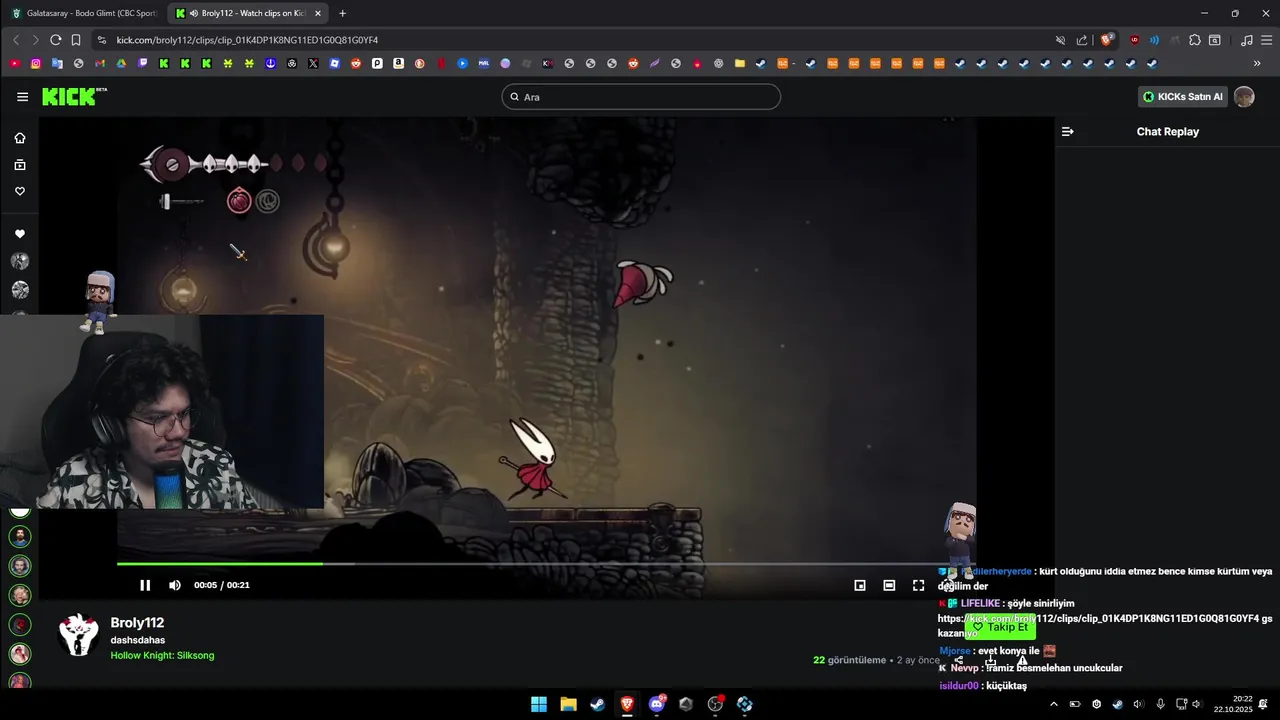Image resolution: width=1280 pixels, height=720 pixels.
Task: Toggle the browser sidebar panel
Action: click(1215, 40)
